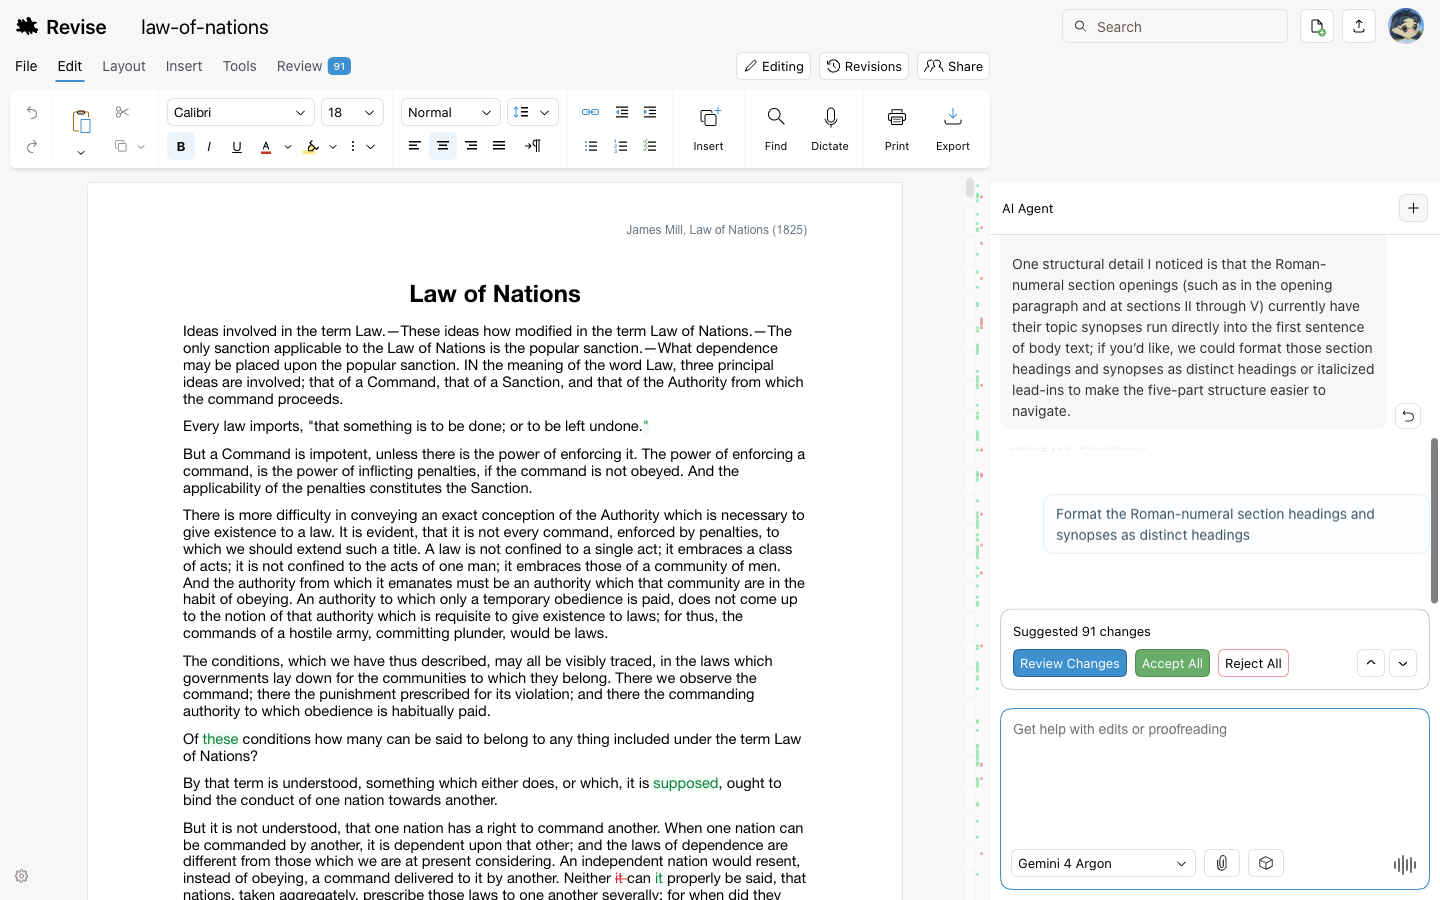Click the AI panel scrollbar
The image size is (1440, 900).
[x=1434, y=520]
